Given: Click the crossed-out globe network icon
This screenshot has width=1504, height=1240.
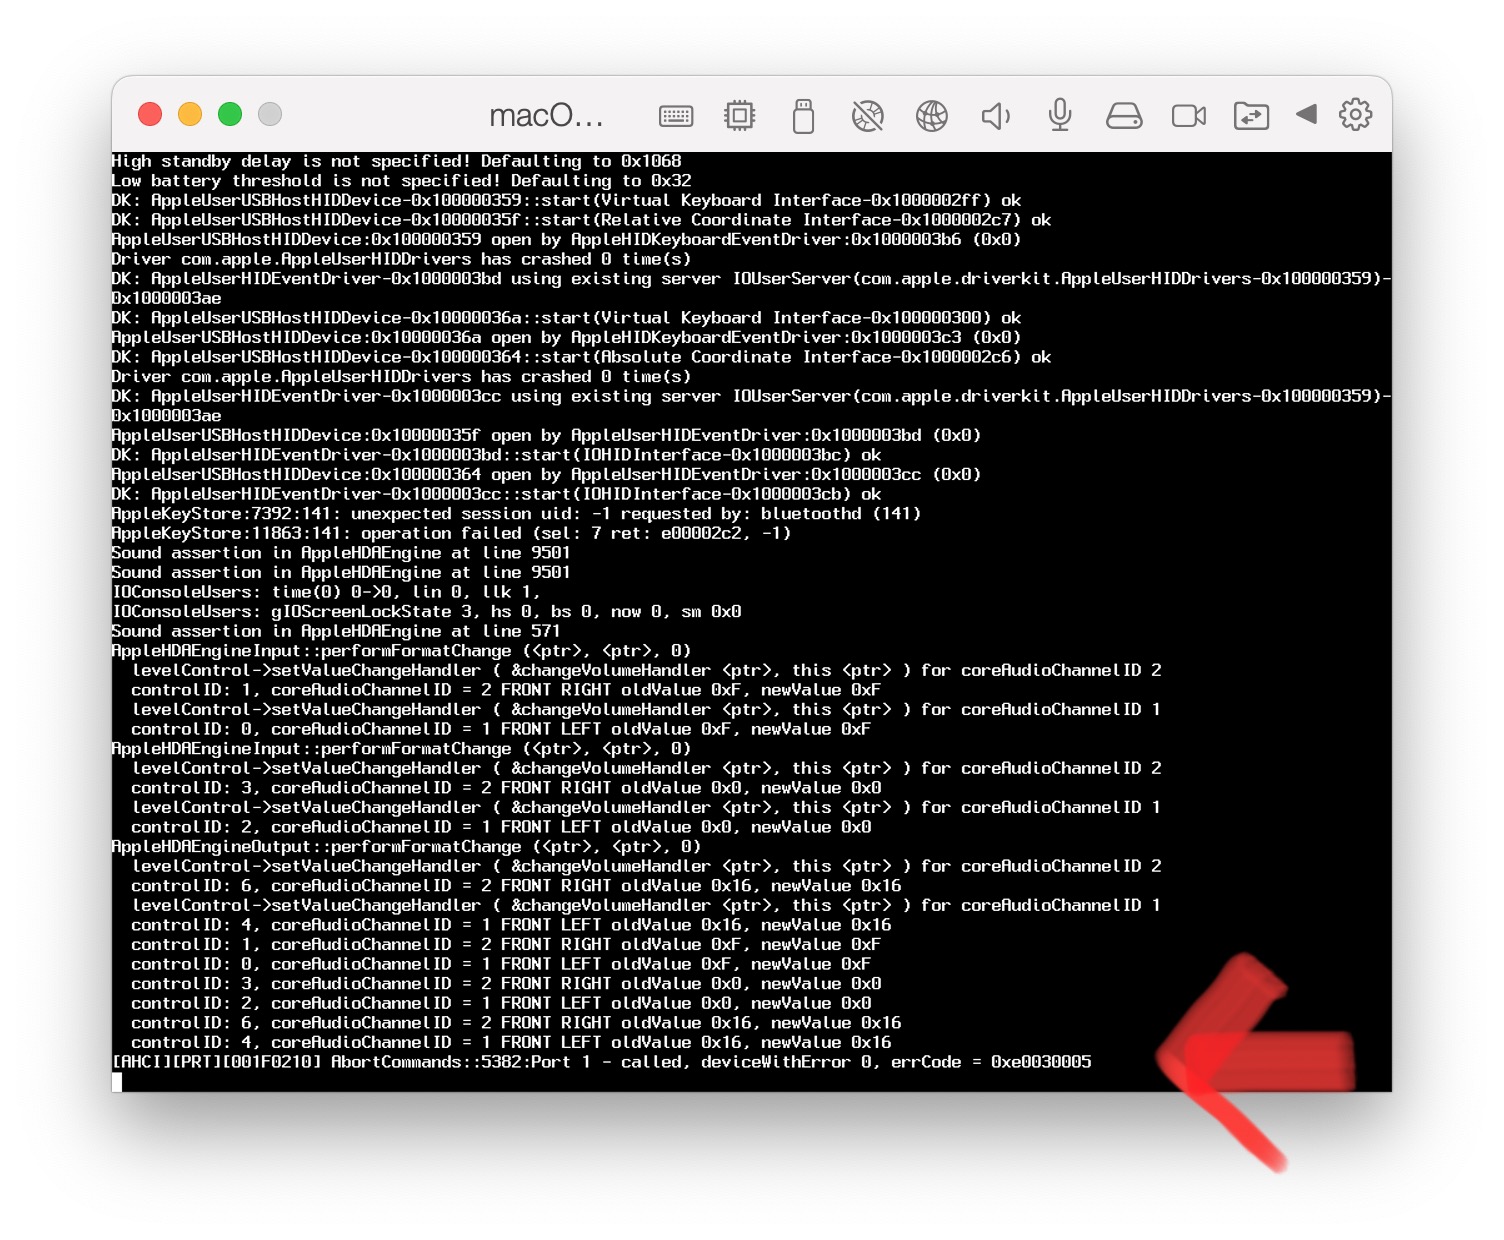Looking at the screenshot, I should click(868, 116).
